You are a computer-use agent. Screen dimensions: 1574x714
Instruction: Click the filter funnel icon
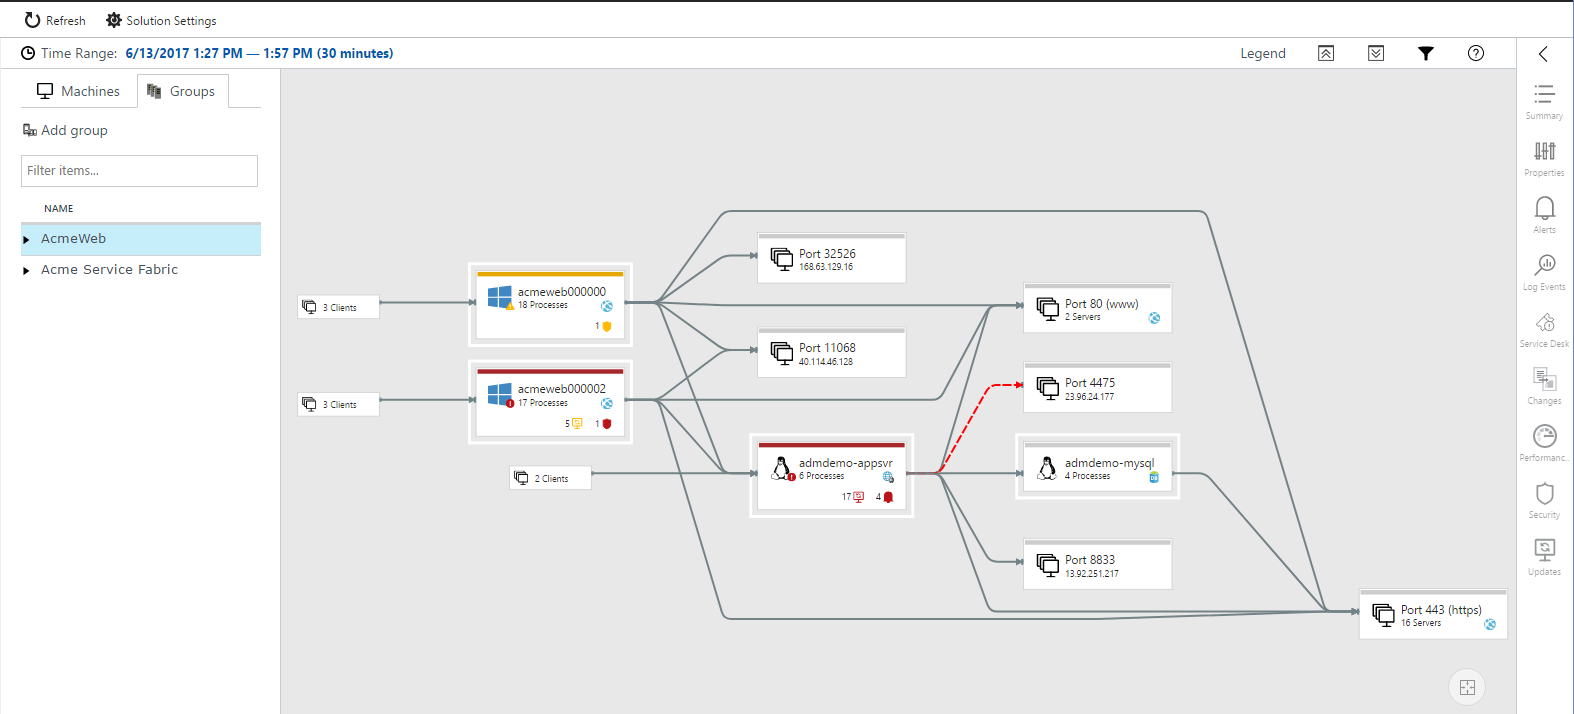pyautogui.click(x=1426, y=54)
